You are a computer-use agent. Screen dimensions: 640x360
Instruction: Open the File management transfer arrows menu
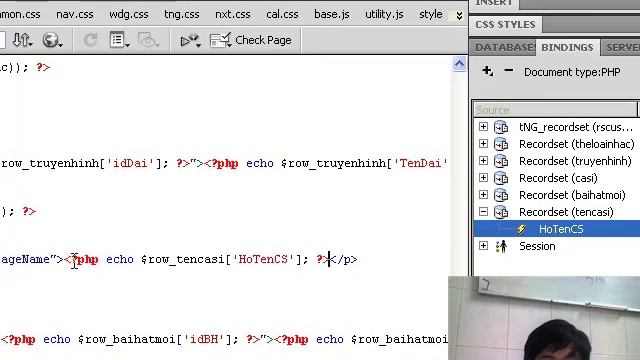pos(22,40)
